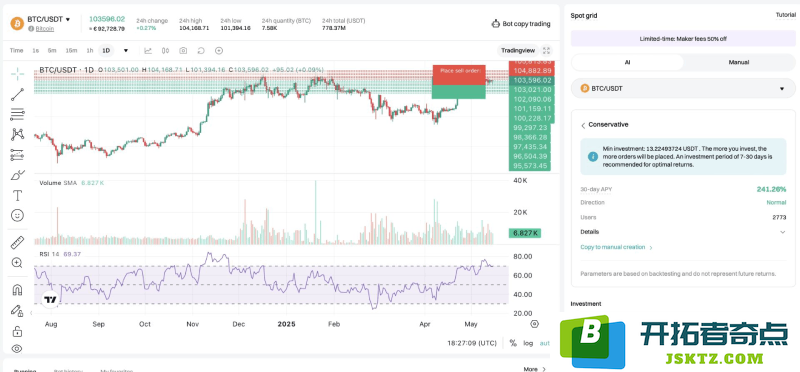Toggle magnet snap mode
This screenshot has height=372, width=800.
pyautogui.click(x=17, y=290)
